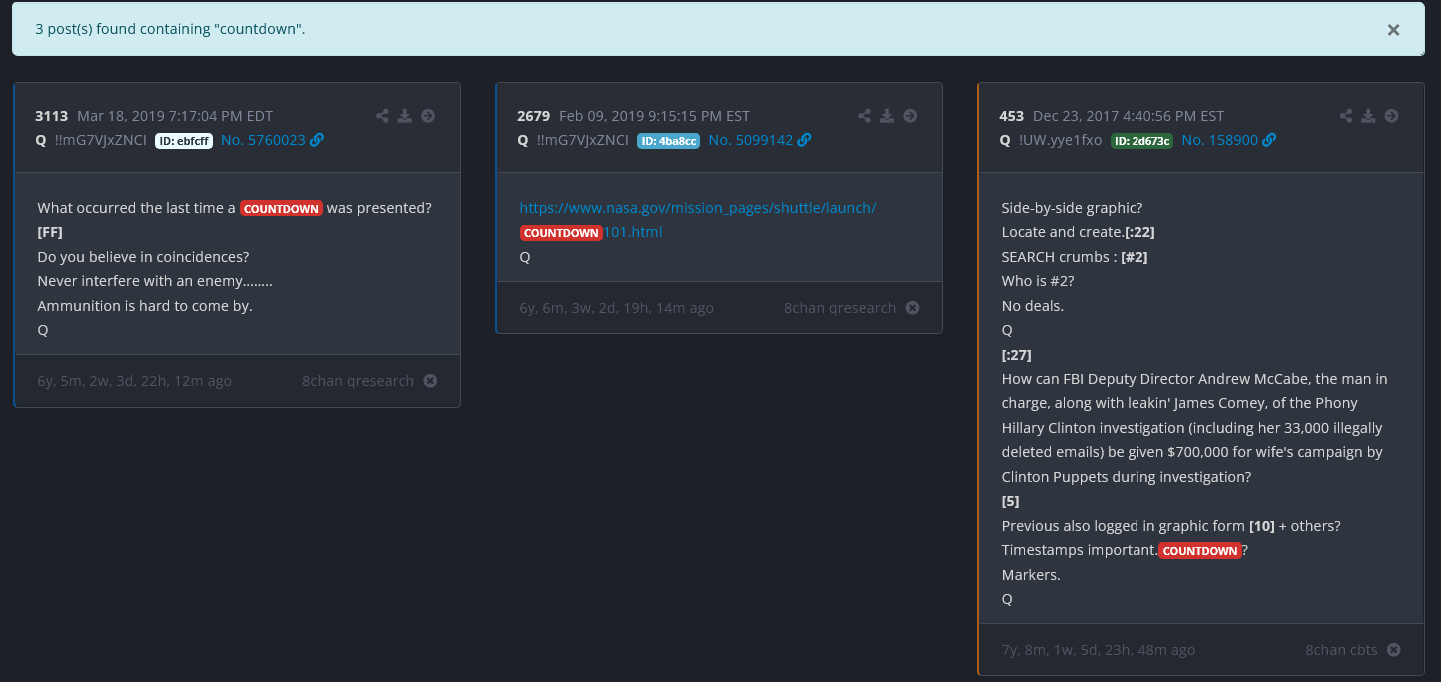Click the date Feb 09, 2019 9:15:15 PM EST
The image size is (1442, 682).
pos(654,116)
